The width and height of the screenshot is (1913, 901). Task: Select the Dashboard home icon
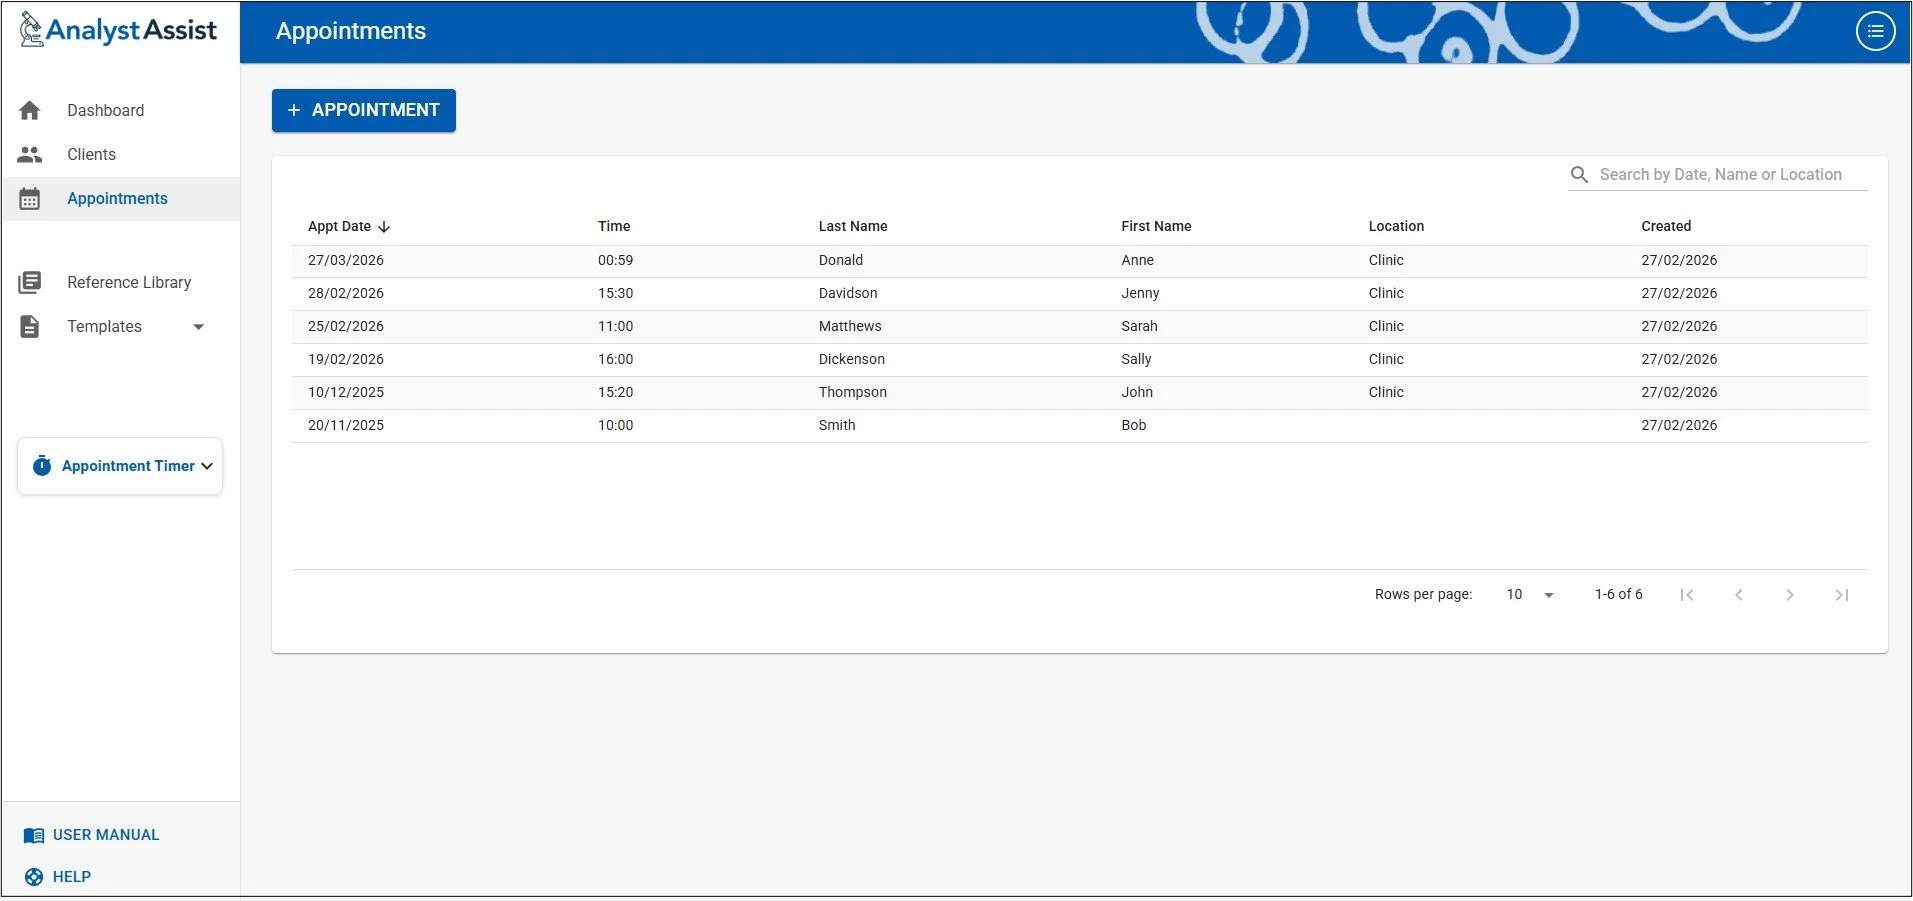coord(29,110)
